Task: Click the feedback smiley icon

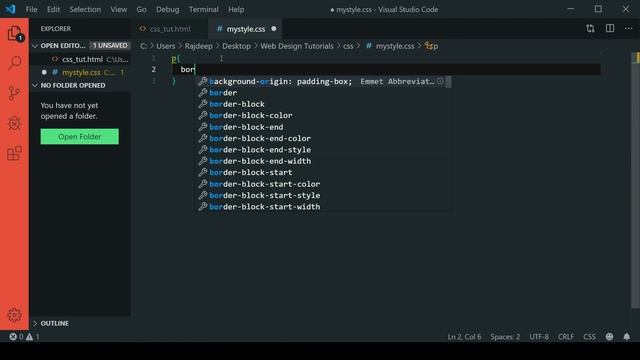Action: point(609,337)
